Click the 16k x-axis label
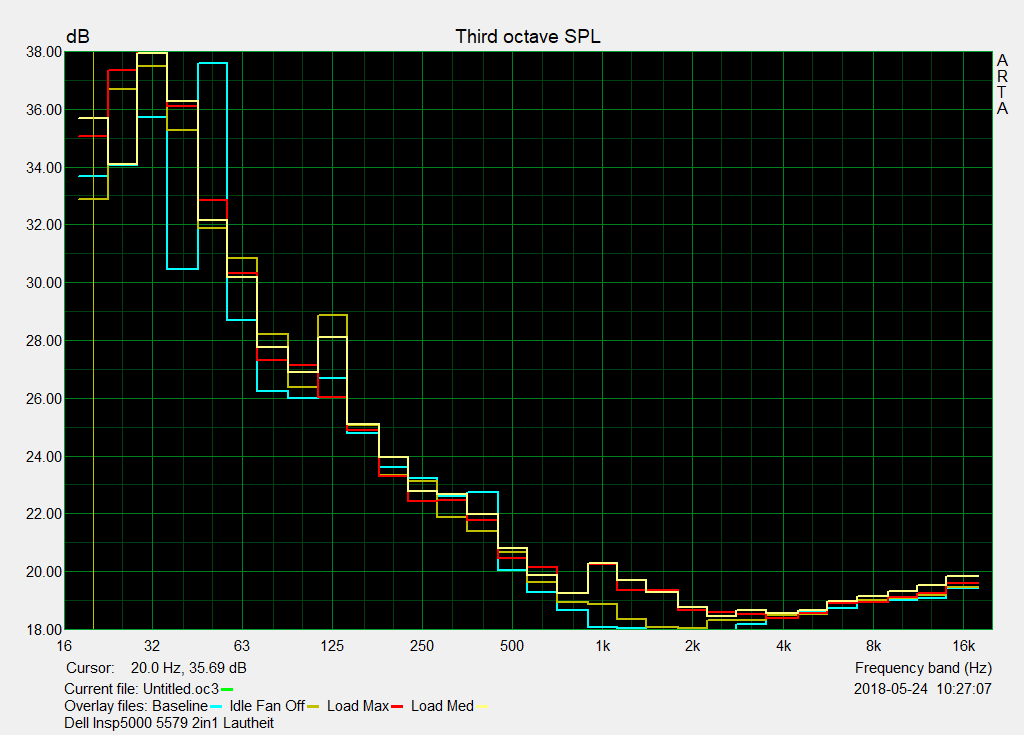The image size is (1024, 735). (963, 646)
